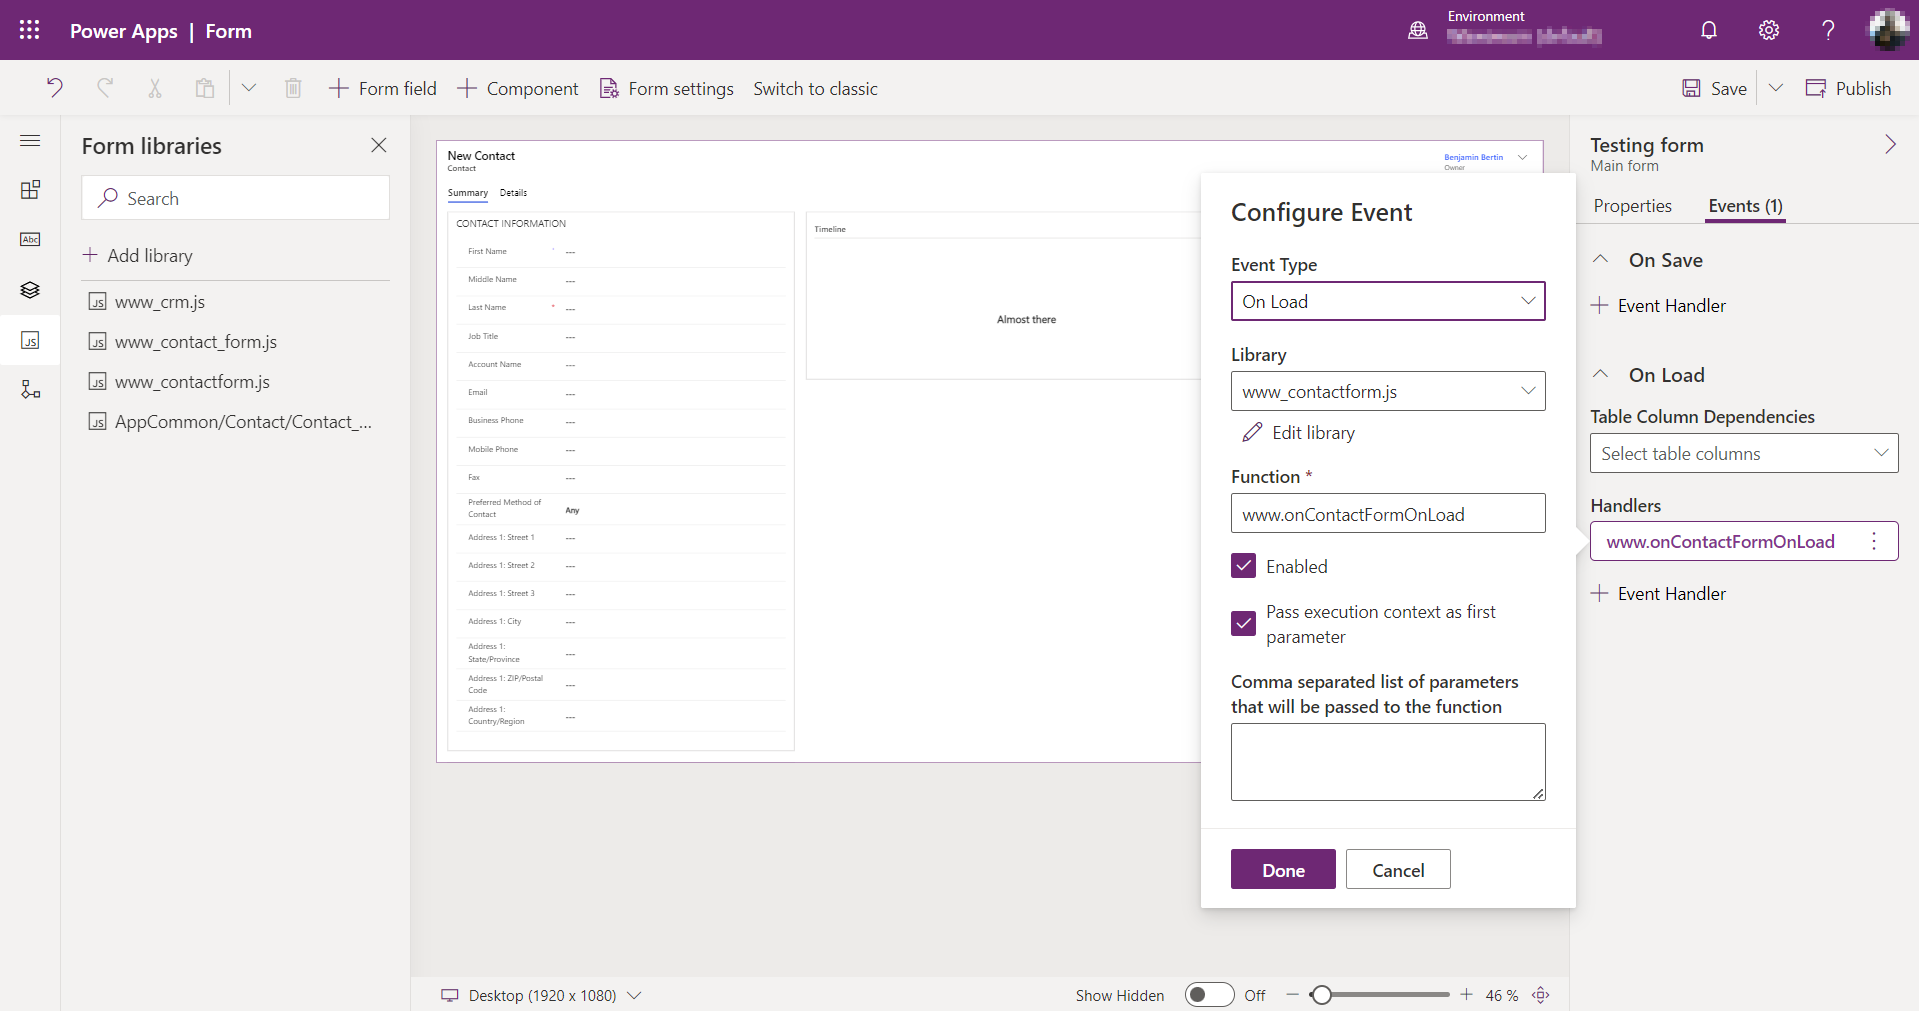The height and width of the screenshot is (1011, 1919).
Task: Click the Delete icon in the toolbar
Action: click(293, 88)
